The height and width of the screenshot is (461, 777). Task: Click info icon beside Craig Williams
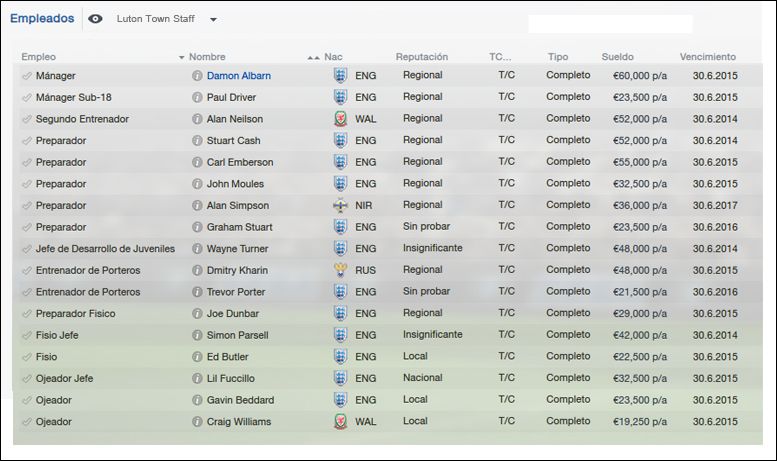tap(197, 422)
